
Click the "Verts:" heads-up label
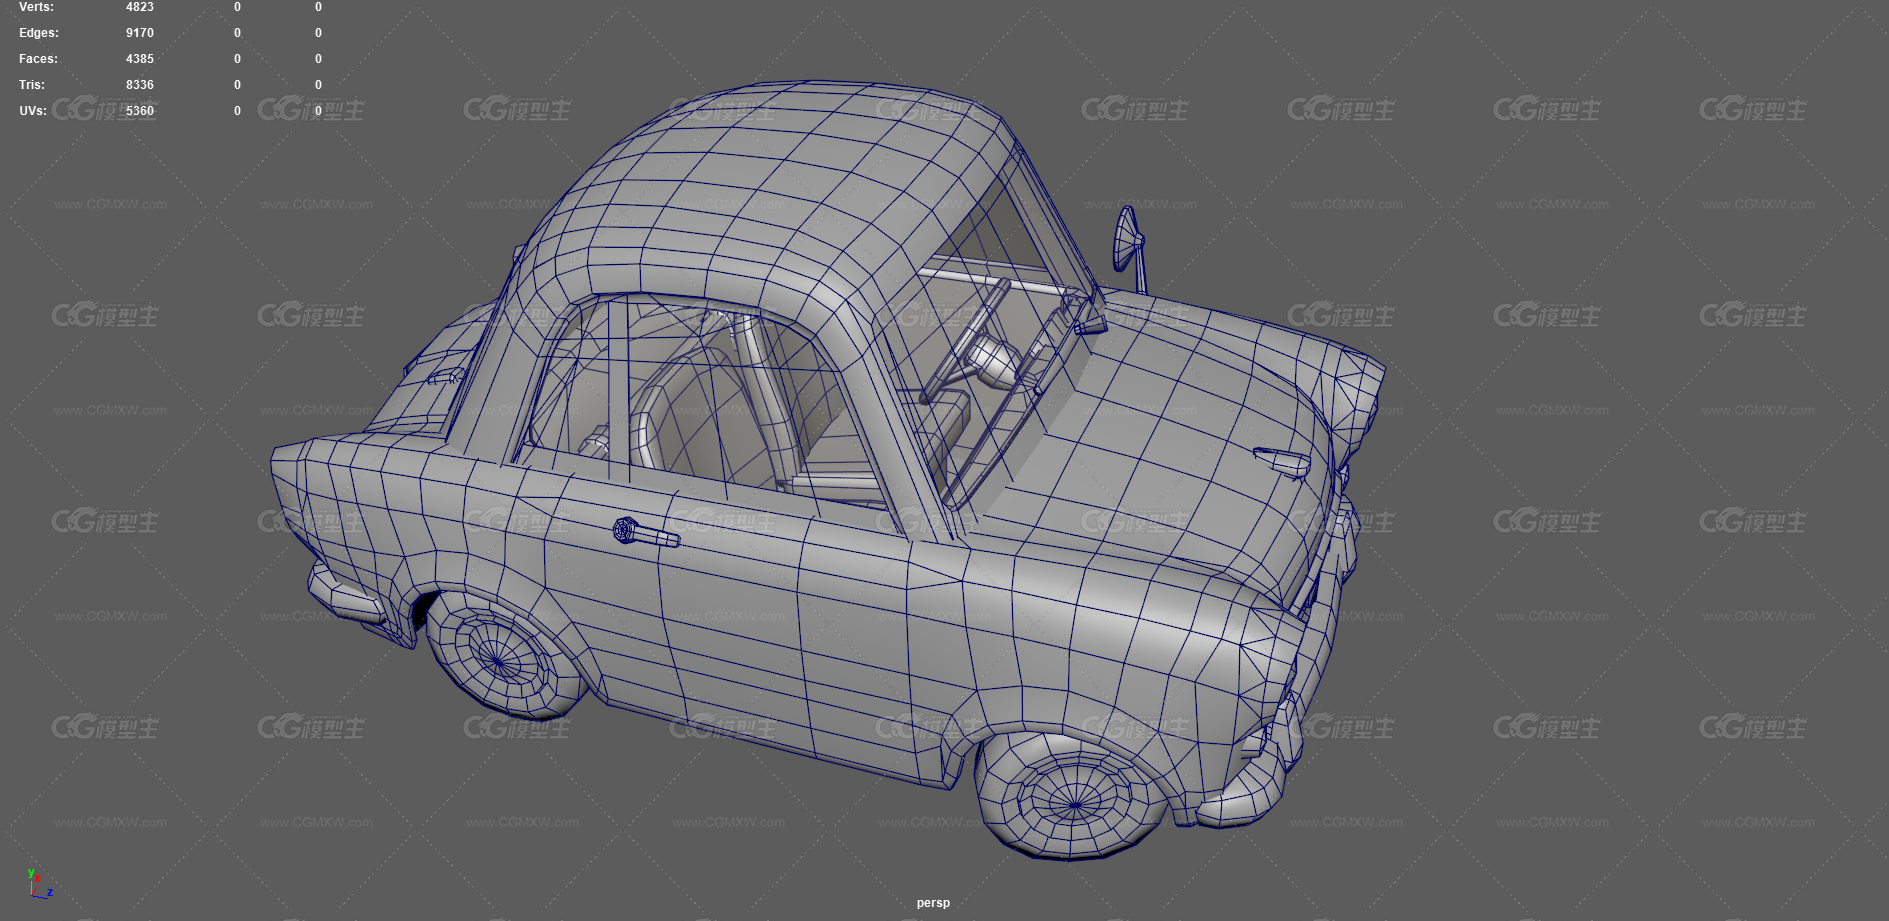coord(36,7)
